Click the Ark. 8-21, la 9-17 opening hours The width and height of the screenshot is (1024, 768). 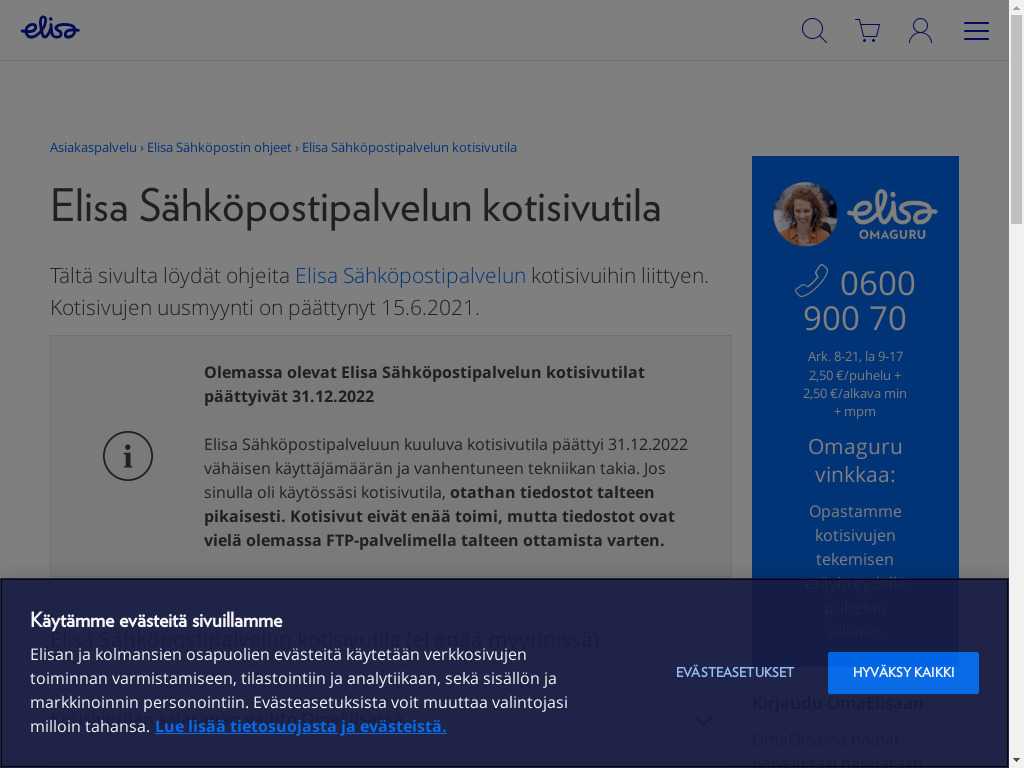pos(855,357)
